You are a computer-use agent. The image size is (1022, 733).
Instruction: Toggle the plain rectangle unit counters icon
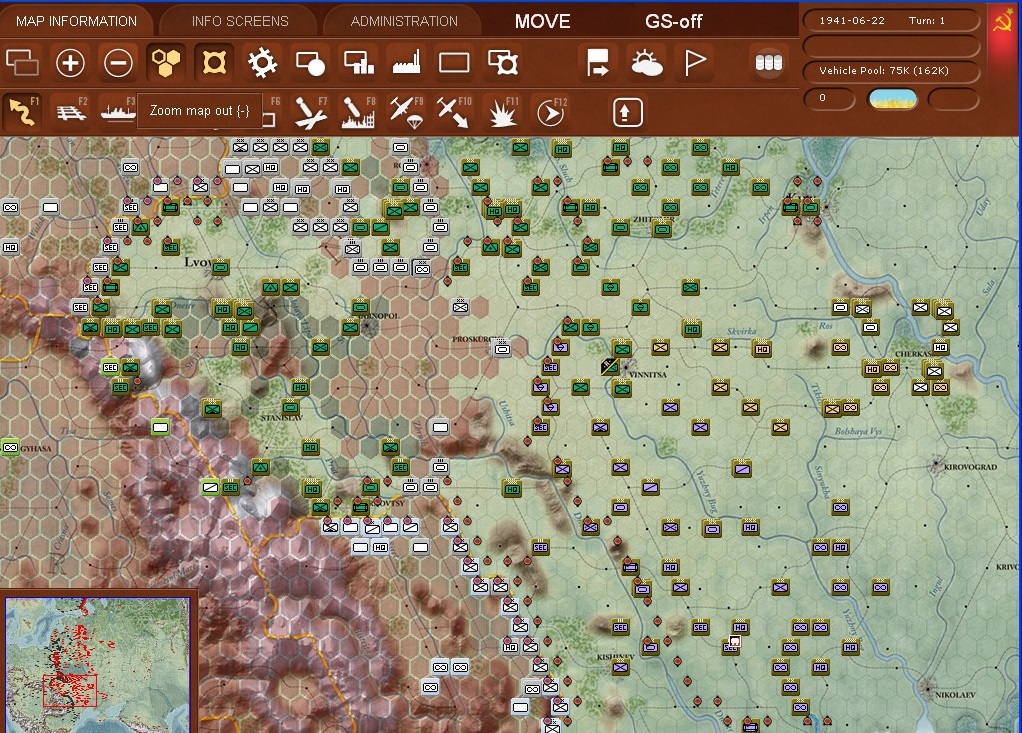tap(454, 63)
